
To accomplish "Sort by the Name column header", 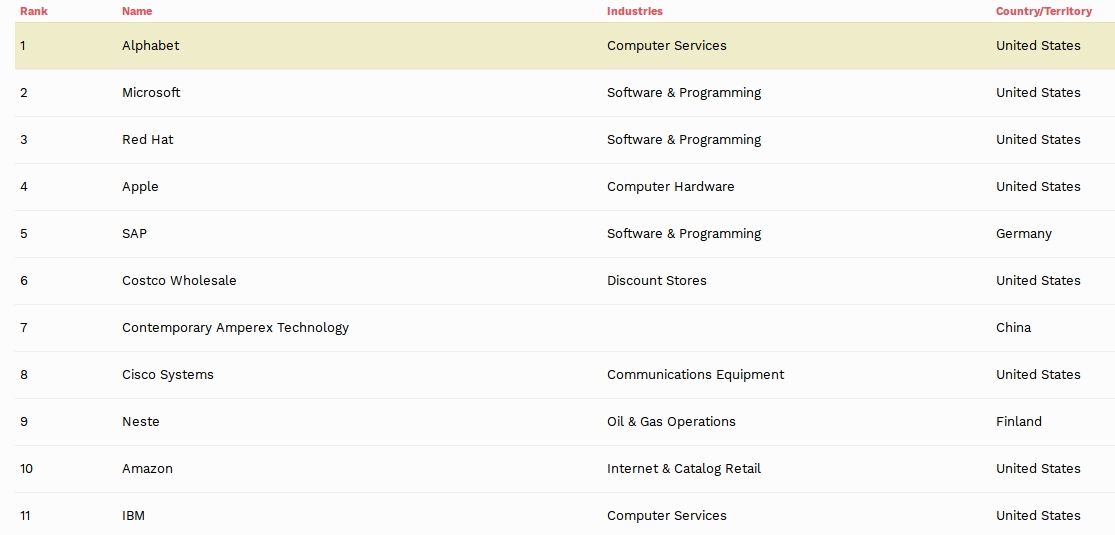I will 137,11.
